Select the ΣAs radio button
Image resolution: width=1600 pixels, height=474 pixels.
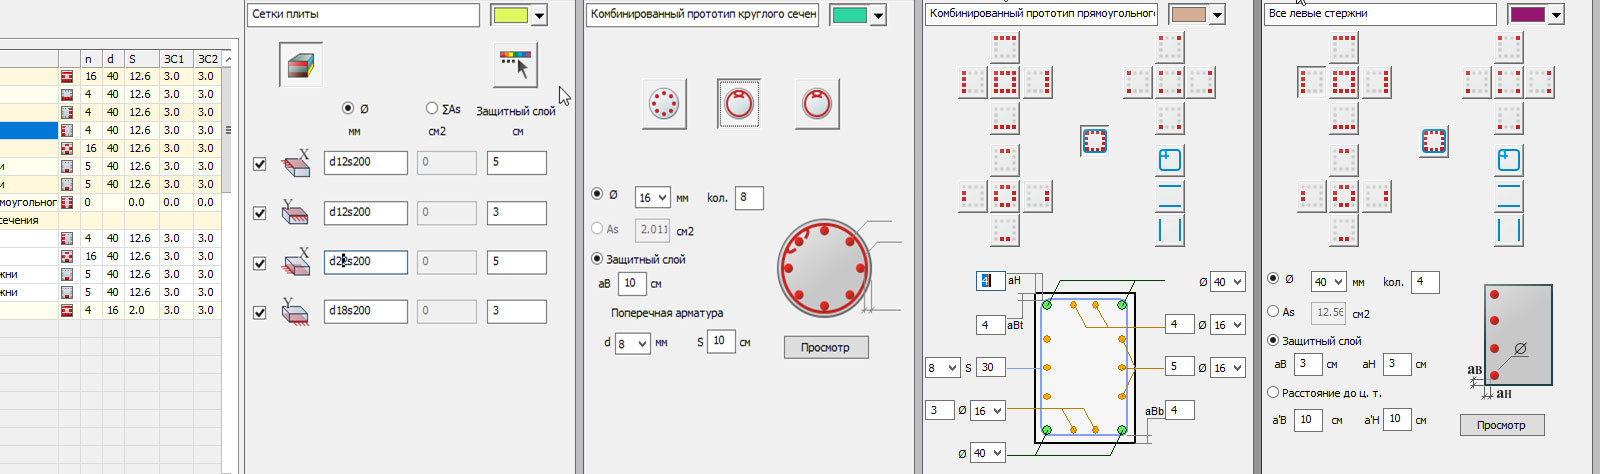432,108
